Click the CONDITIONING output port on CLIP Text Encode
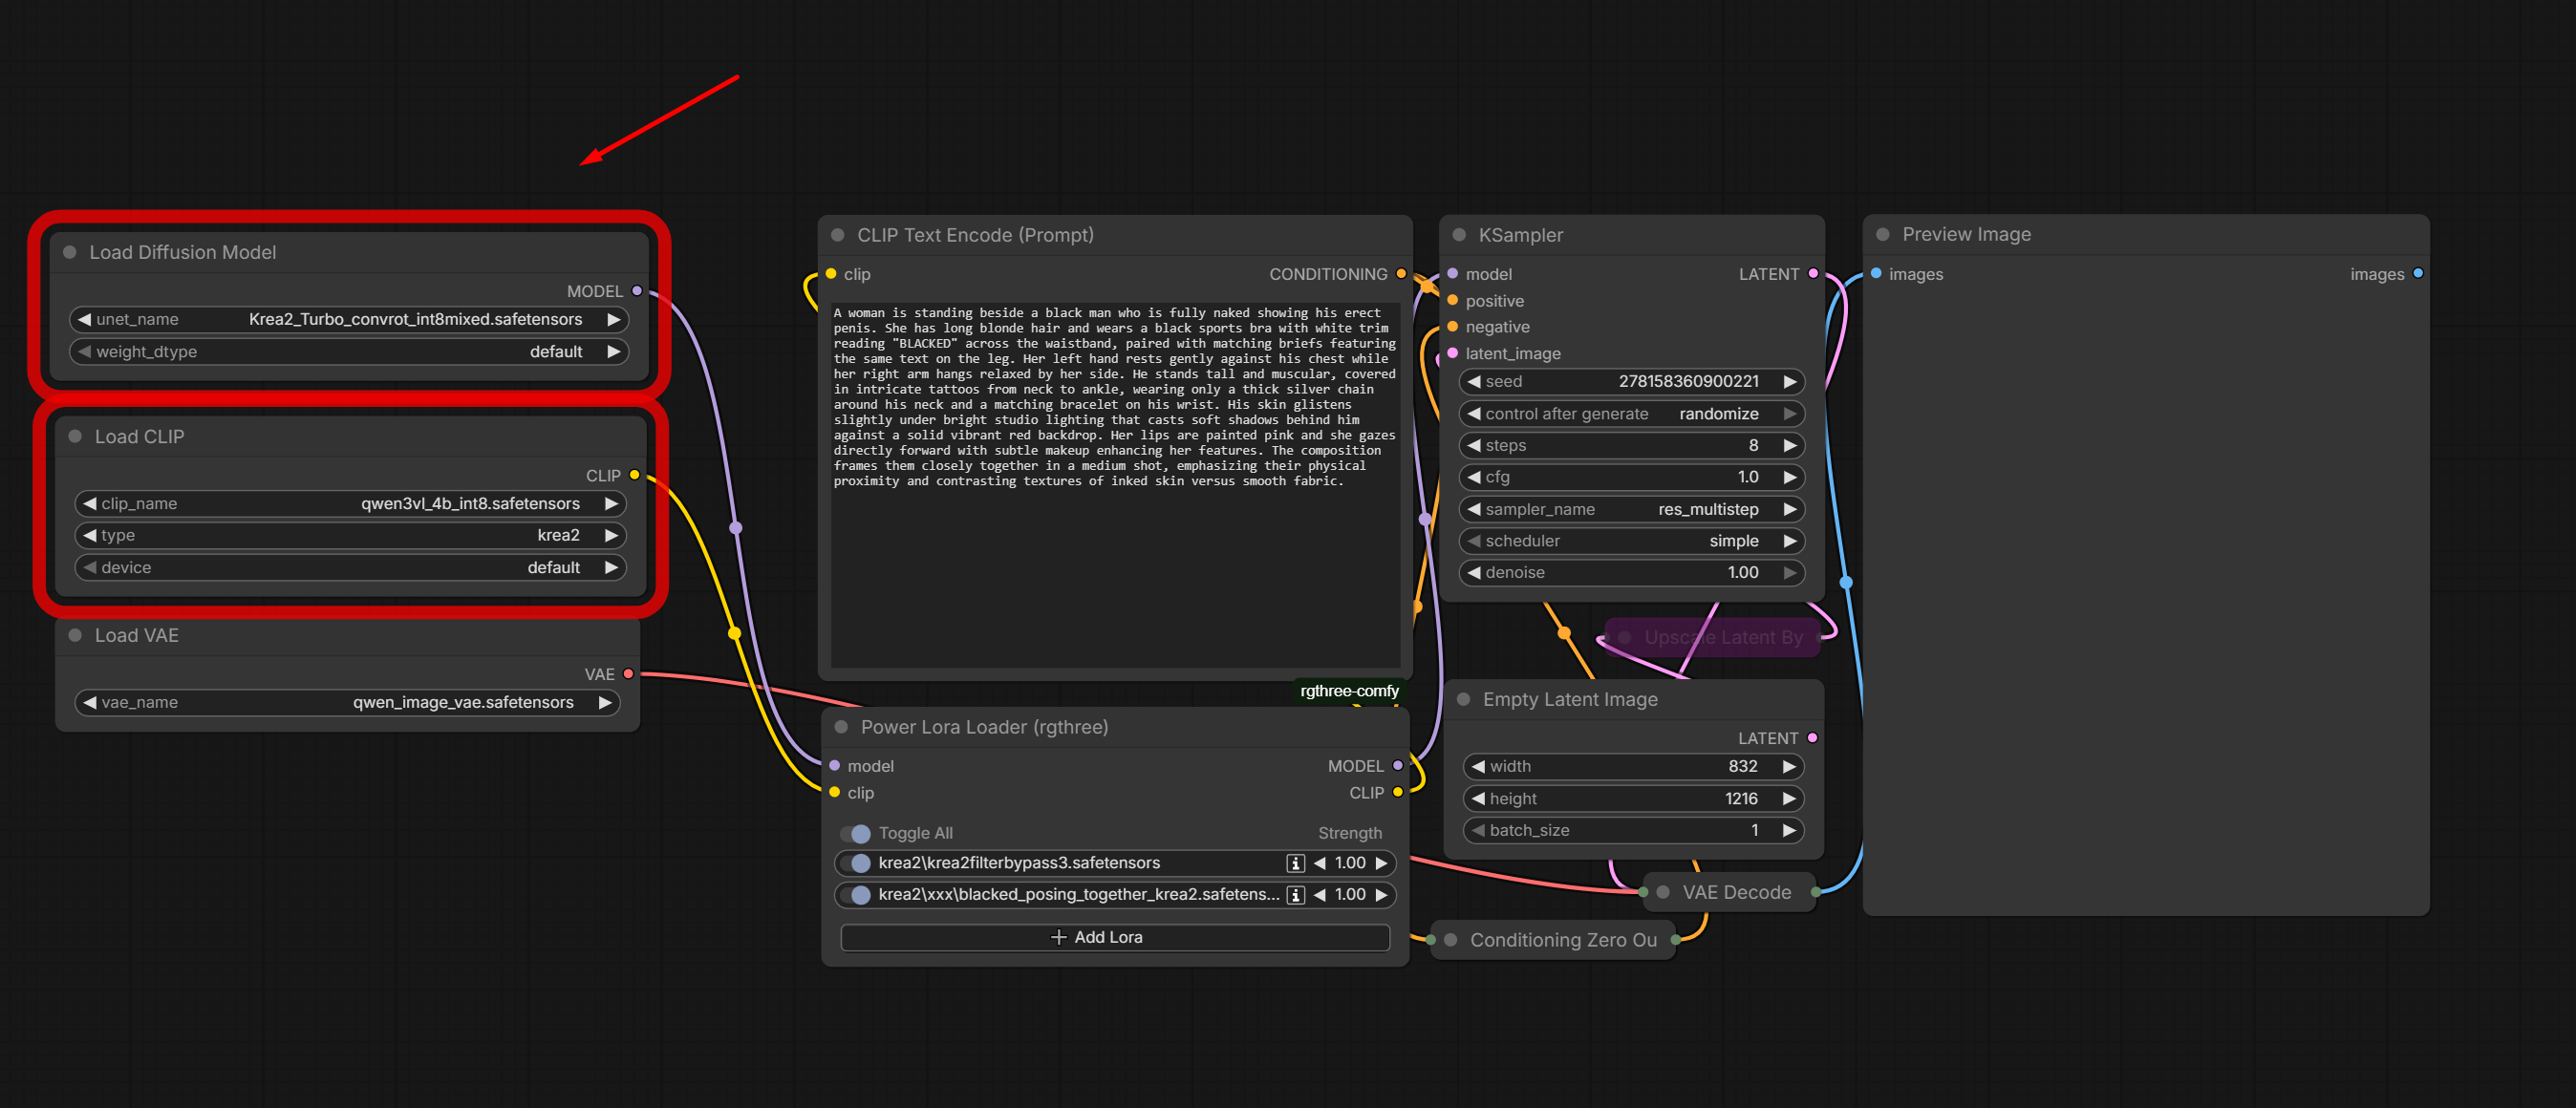Image resolution: width=2576 pixels, height=1108 pixels. [x=1401, y=274]
